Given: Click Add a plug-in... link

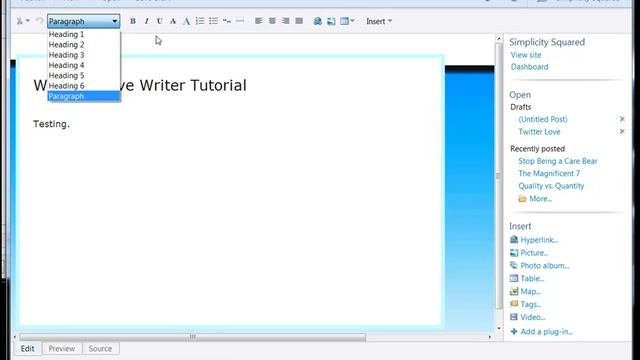Looking at the screenshot, I should click(546, 331).
